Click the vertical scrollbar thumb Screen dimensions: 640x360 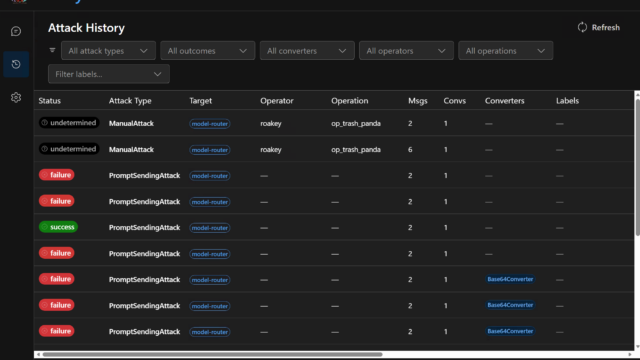tap(637, 167)
